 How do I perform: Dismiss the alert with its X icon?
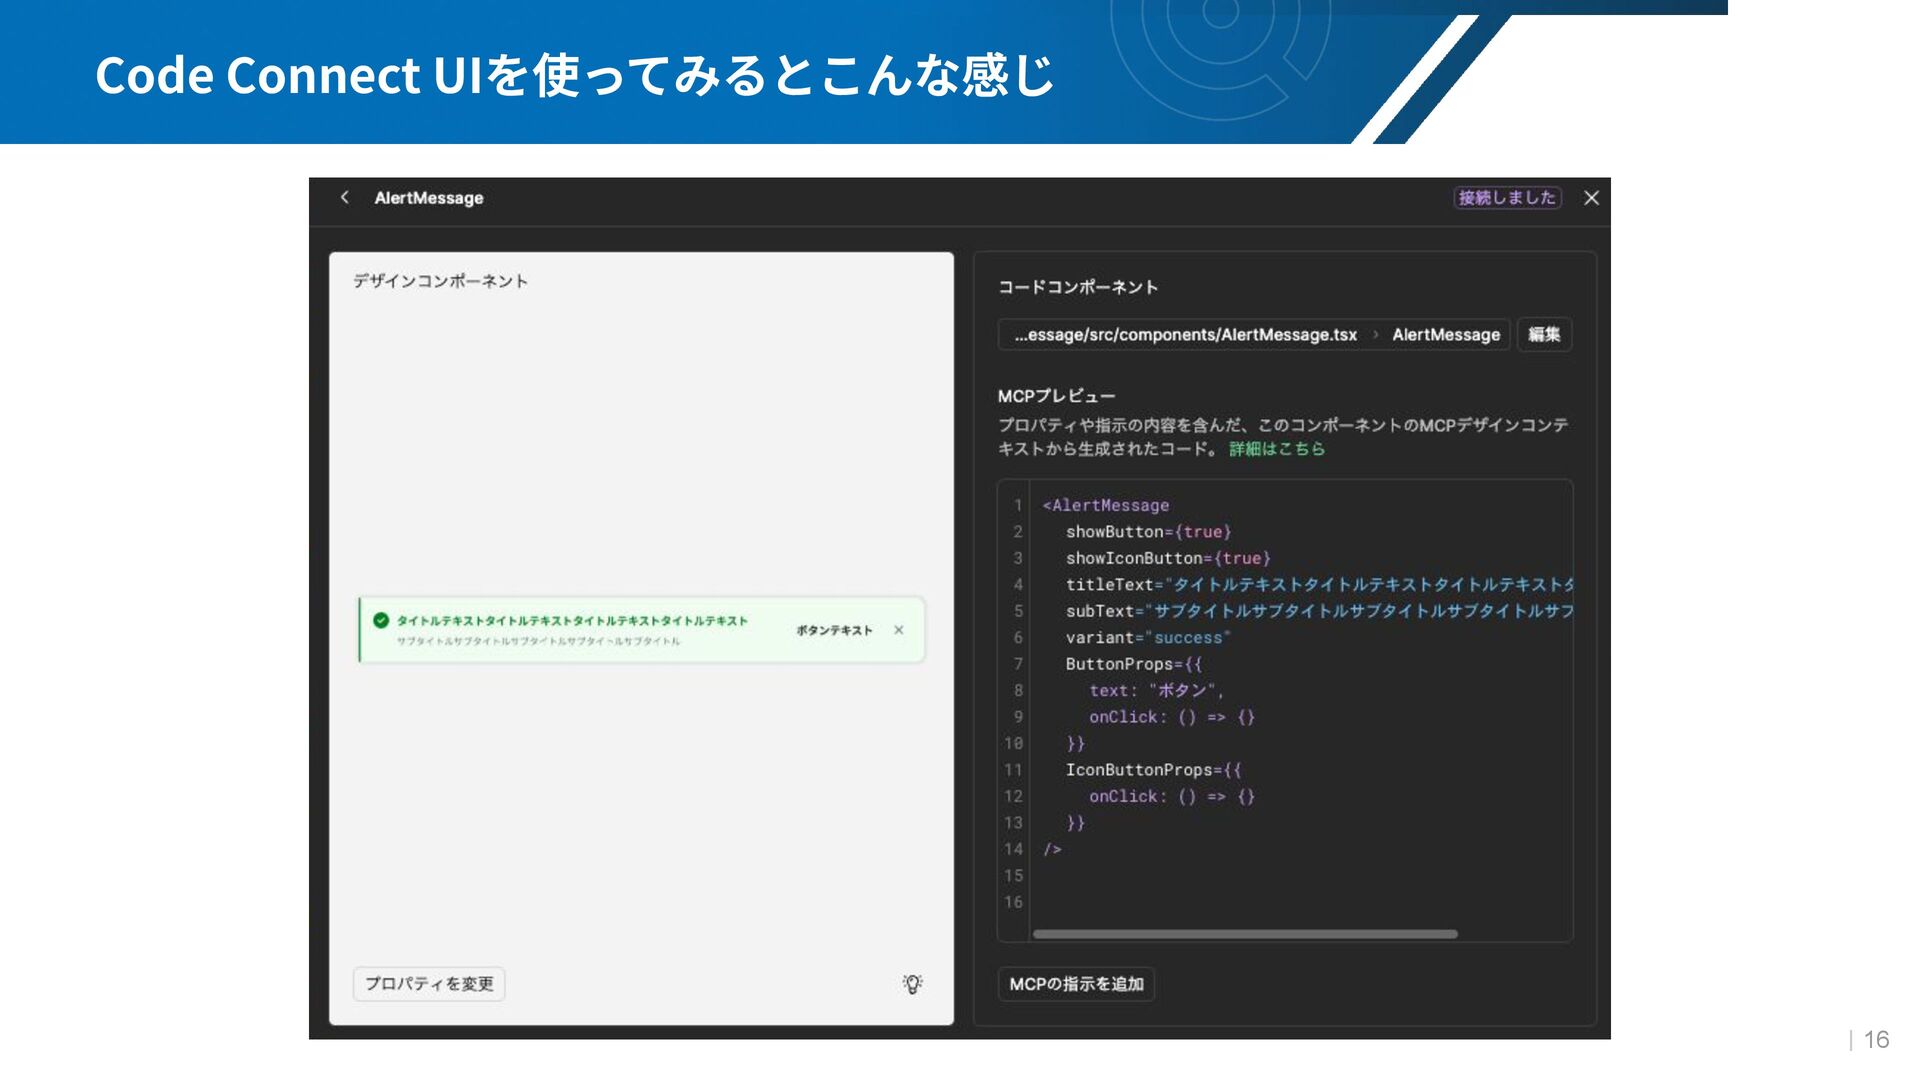[899, 630]
